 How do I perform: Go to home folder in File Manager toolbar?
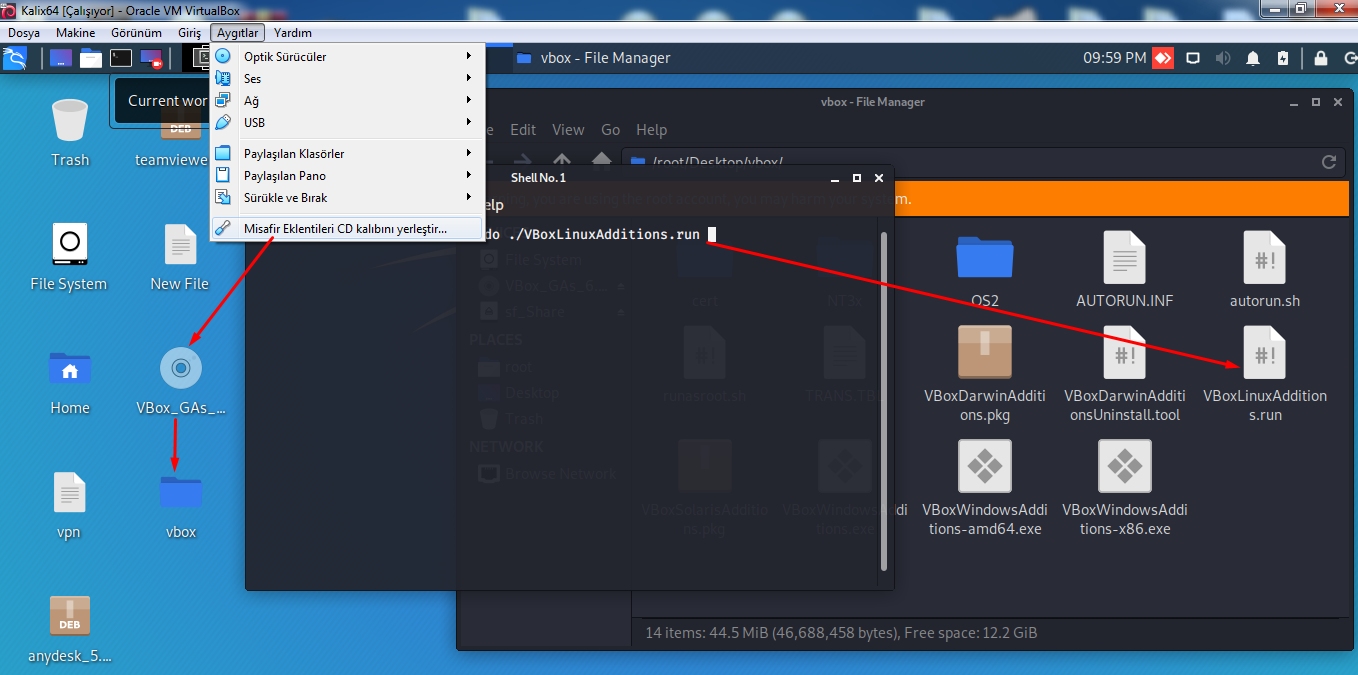601,161
